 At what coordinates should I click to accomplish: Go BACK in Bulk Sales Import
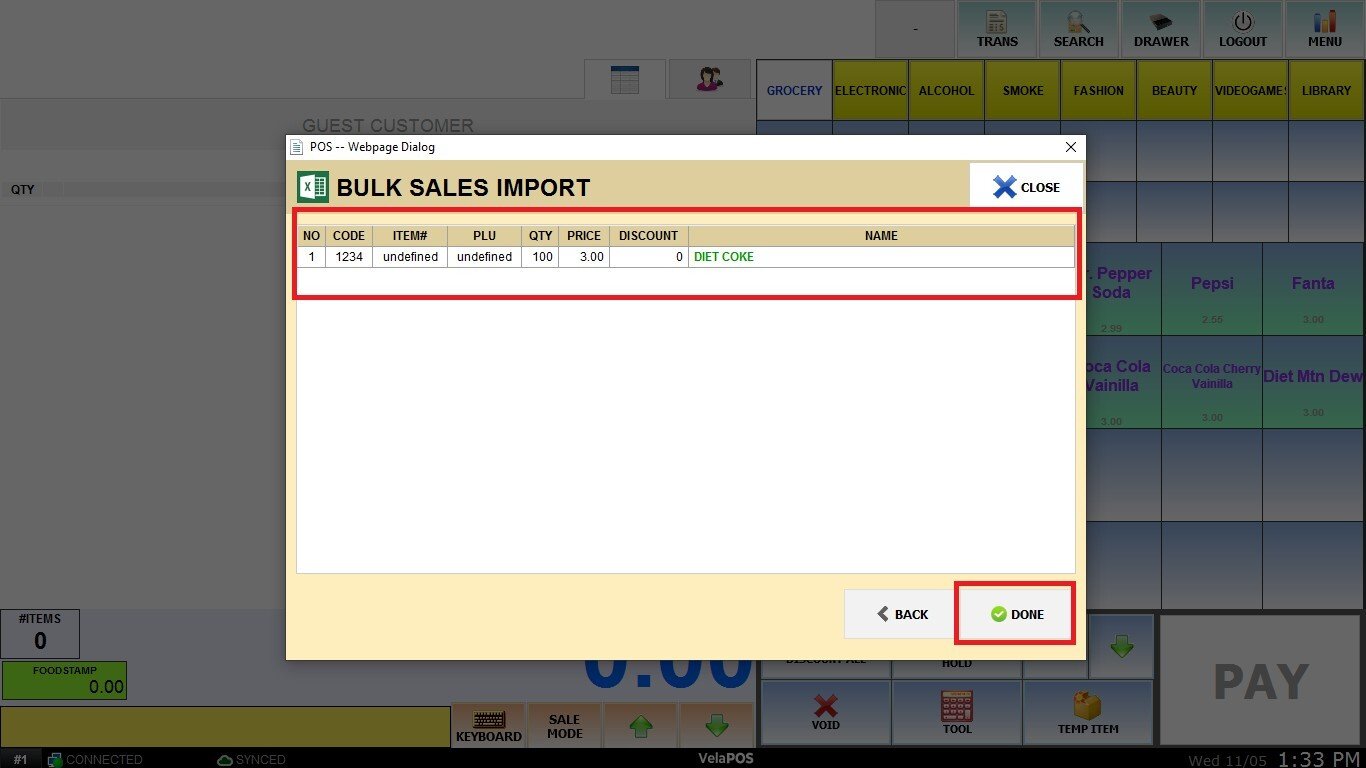[x=901, y=614]
